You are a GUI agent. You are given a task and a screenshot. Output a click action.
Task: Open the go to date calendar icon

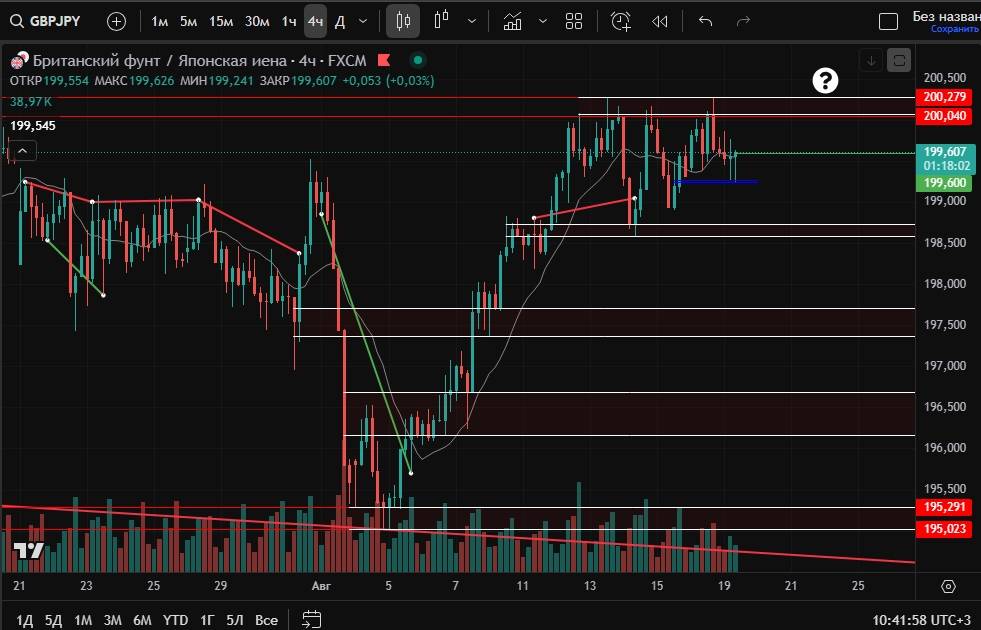pyautogui.click(x=311, y=619)
